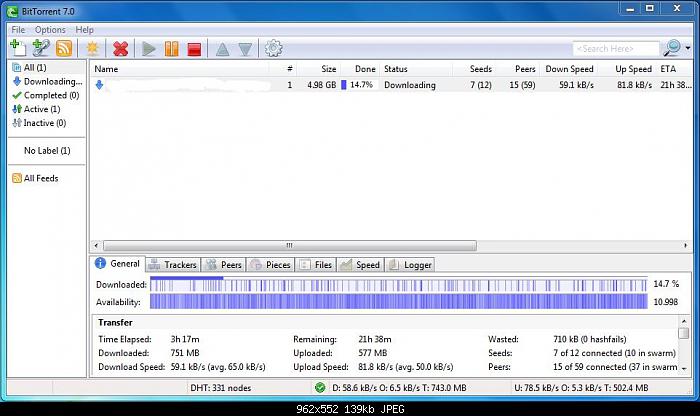Remove torrent with red X icon

[x=121, y=48]
